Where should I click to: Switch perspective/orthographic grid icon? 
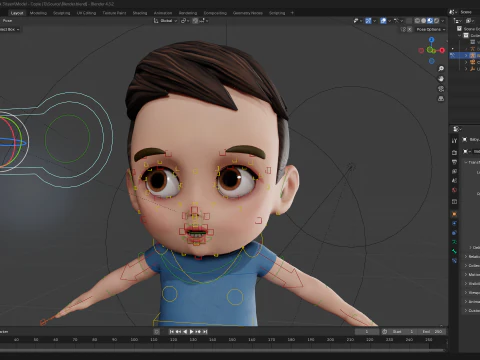(441, 99)
